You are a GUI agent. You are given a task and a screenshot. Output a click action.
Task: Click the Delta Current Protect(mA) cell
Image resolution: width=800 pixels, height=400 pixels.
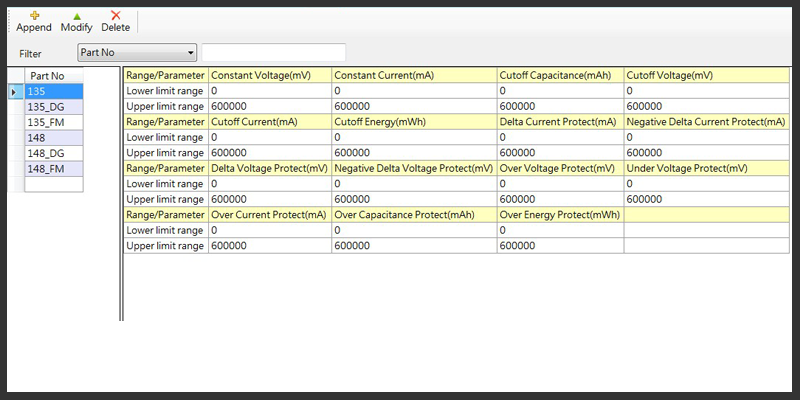coord(560,121)
